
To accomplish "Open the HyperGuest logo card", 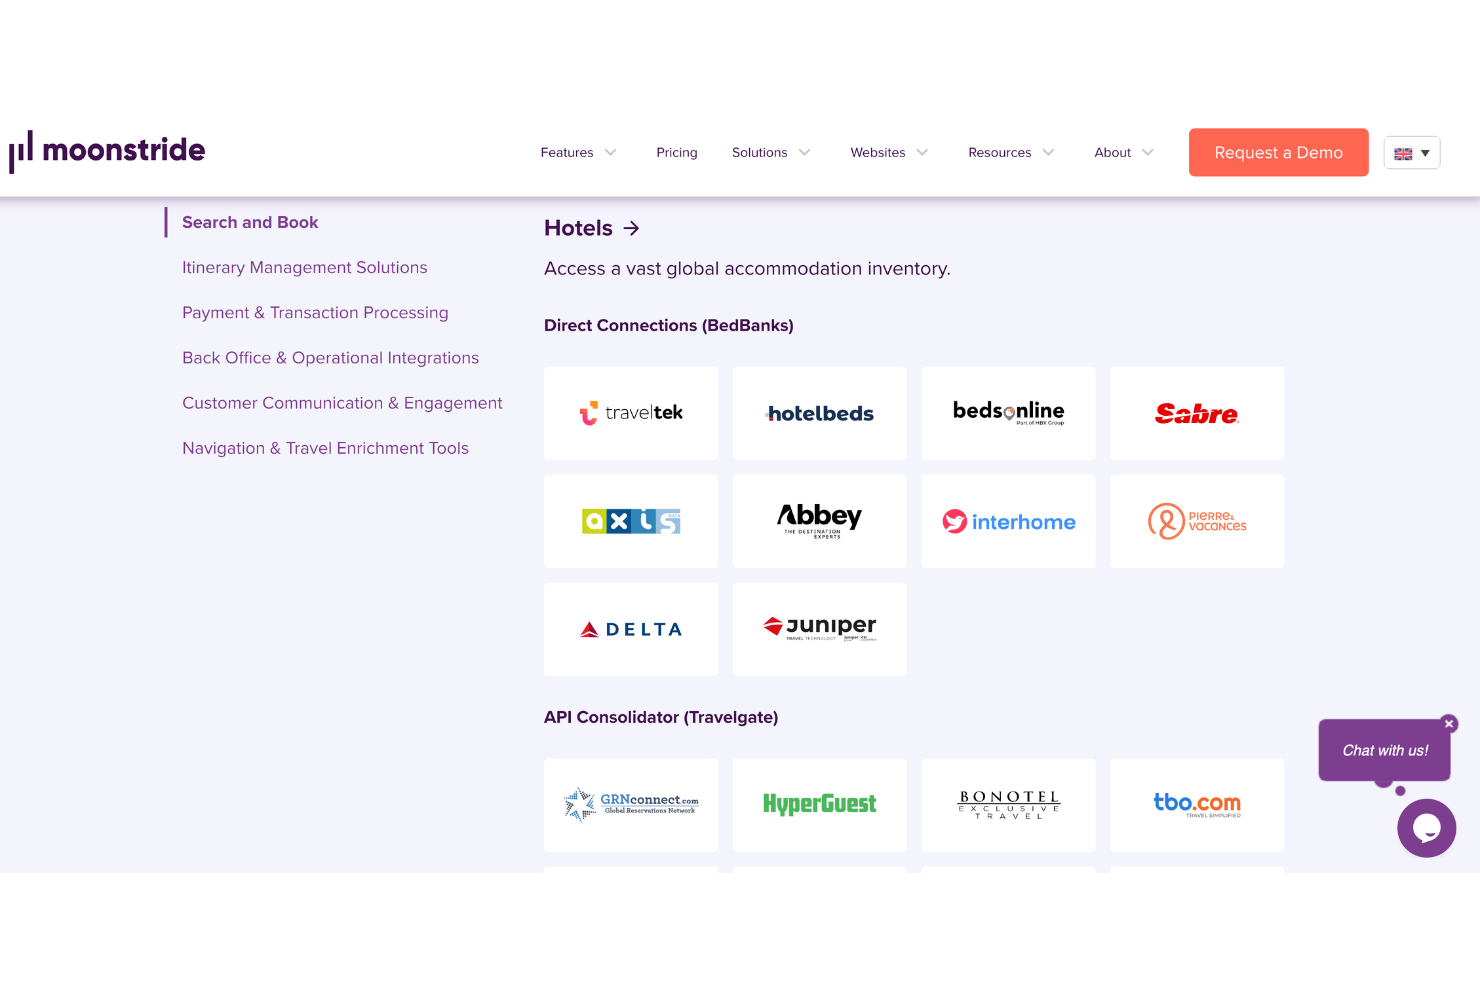I will (820, 805).
